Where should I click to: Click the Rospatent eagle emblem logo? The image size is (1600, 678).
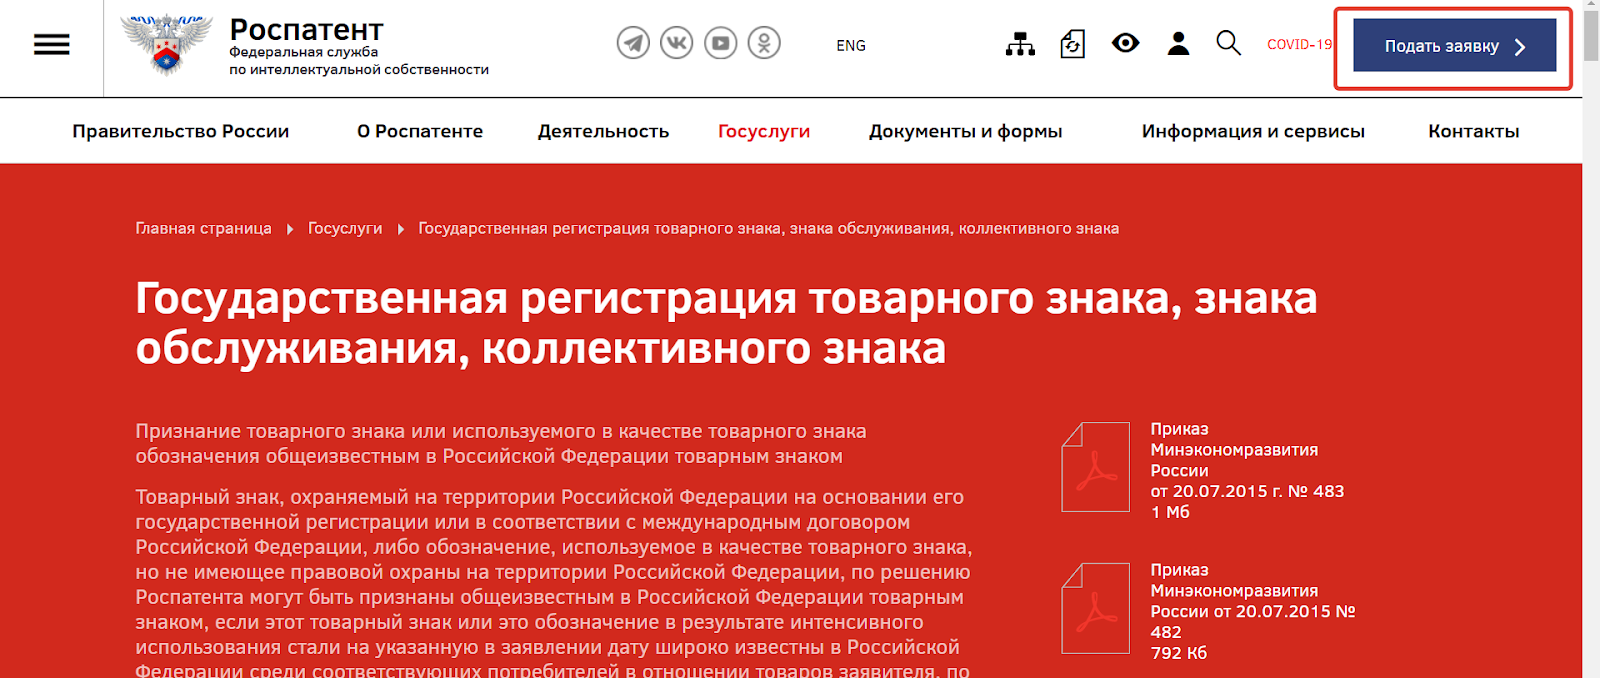[166, 45]
